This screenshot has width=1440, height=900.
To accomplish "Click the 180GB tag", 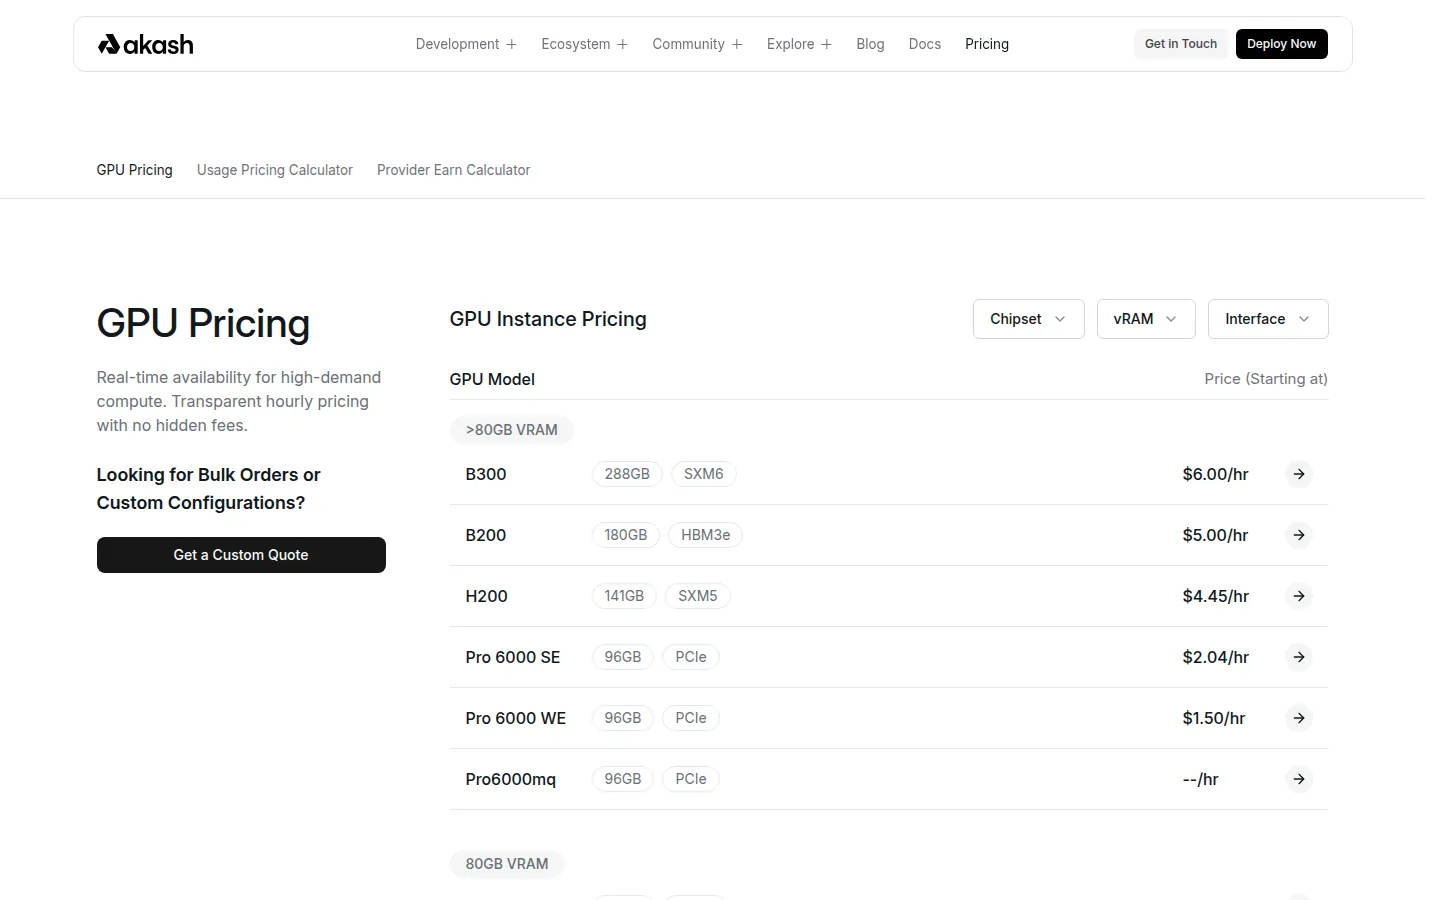I will pyautogui.click(x=625, y=535).
